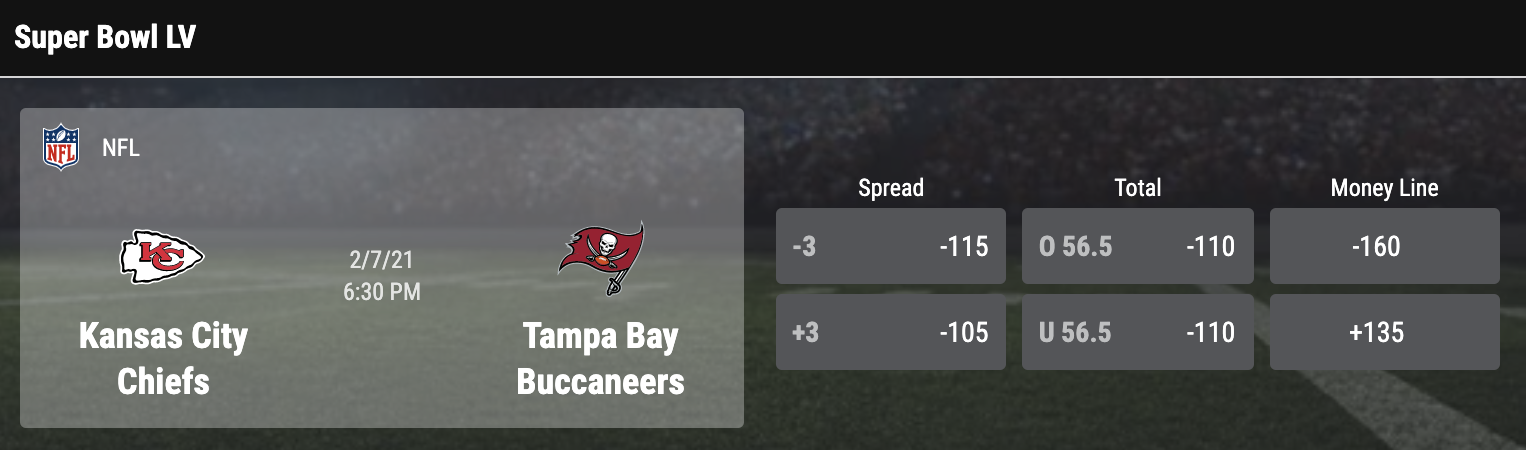1526x450 pixels.
Task: Bet the Buccaneers +135 money line
Action: coord(1384,332)
